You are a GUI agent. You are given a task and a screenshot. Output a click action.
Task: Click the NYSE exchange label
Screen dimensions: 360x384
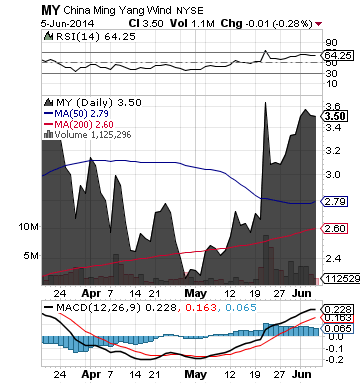click(x=189, y=11)
